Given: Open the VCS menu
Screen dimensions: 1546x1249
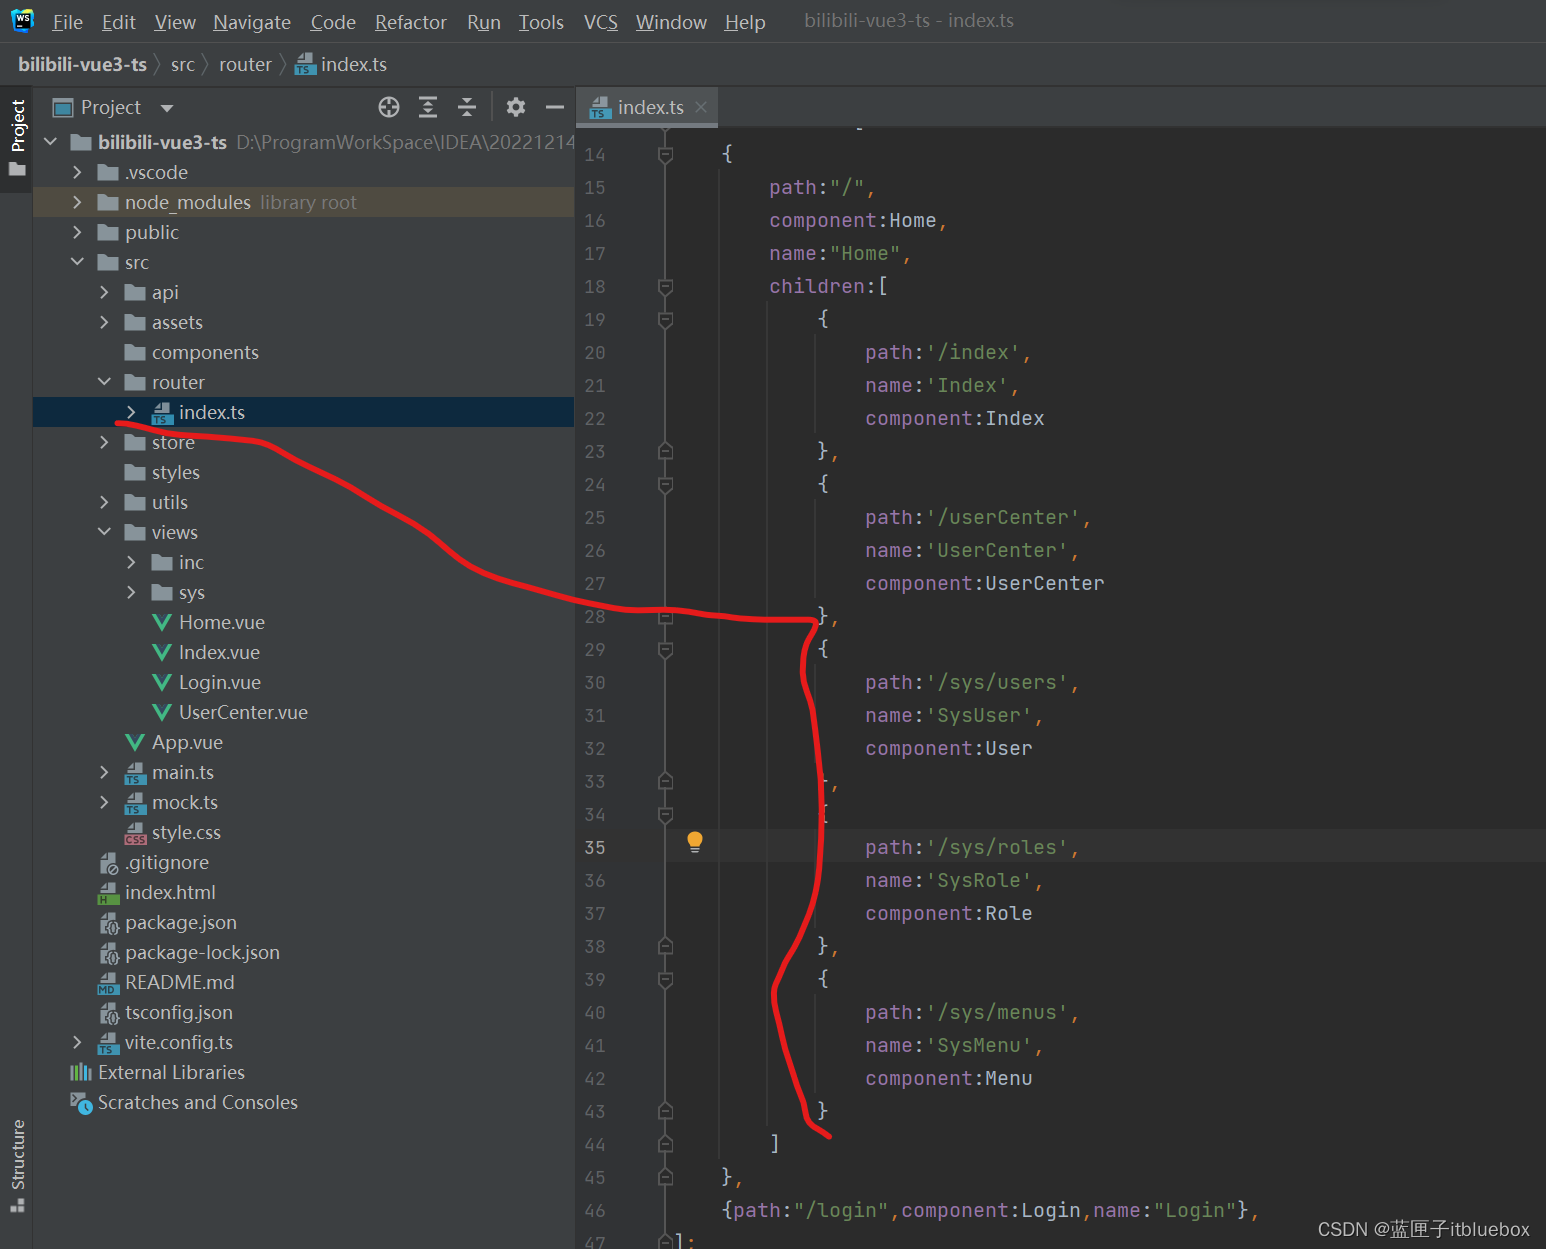Looking at the screenshot, I should point(600,22).
